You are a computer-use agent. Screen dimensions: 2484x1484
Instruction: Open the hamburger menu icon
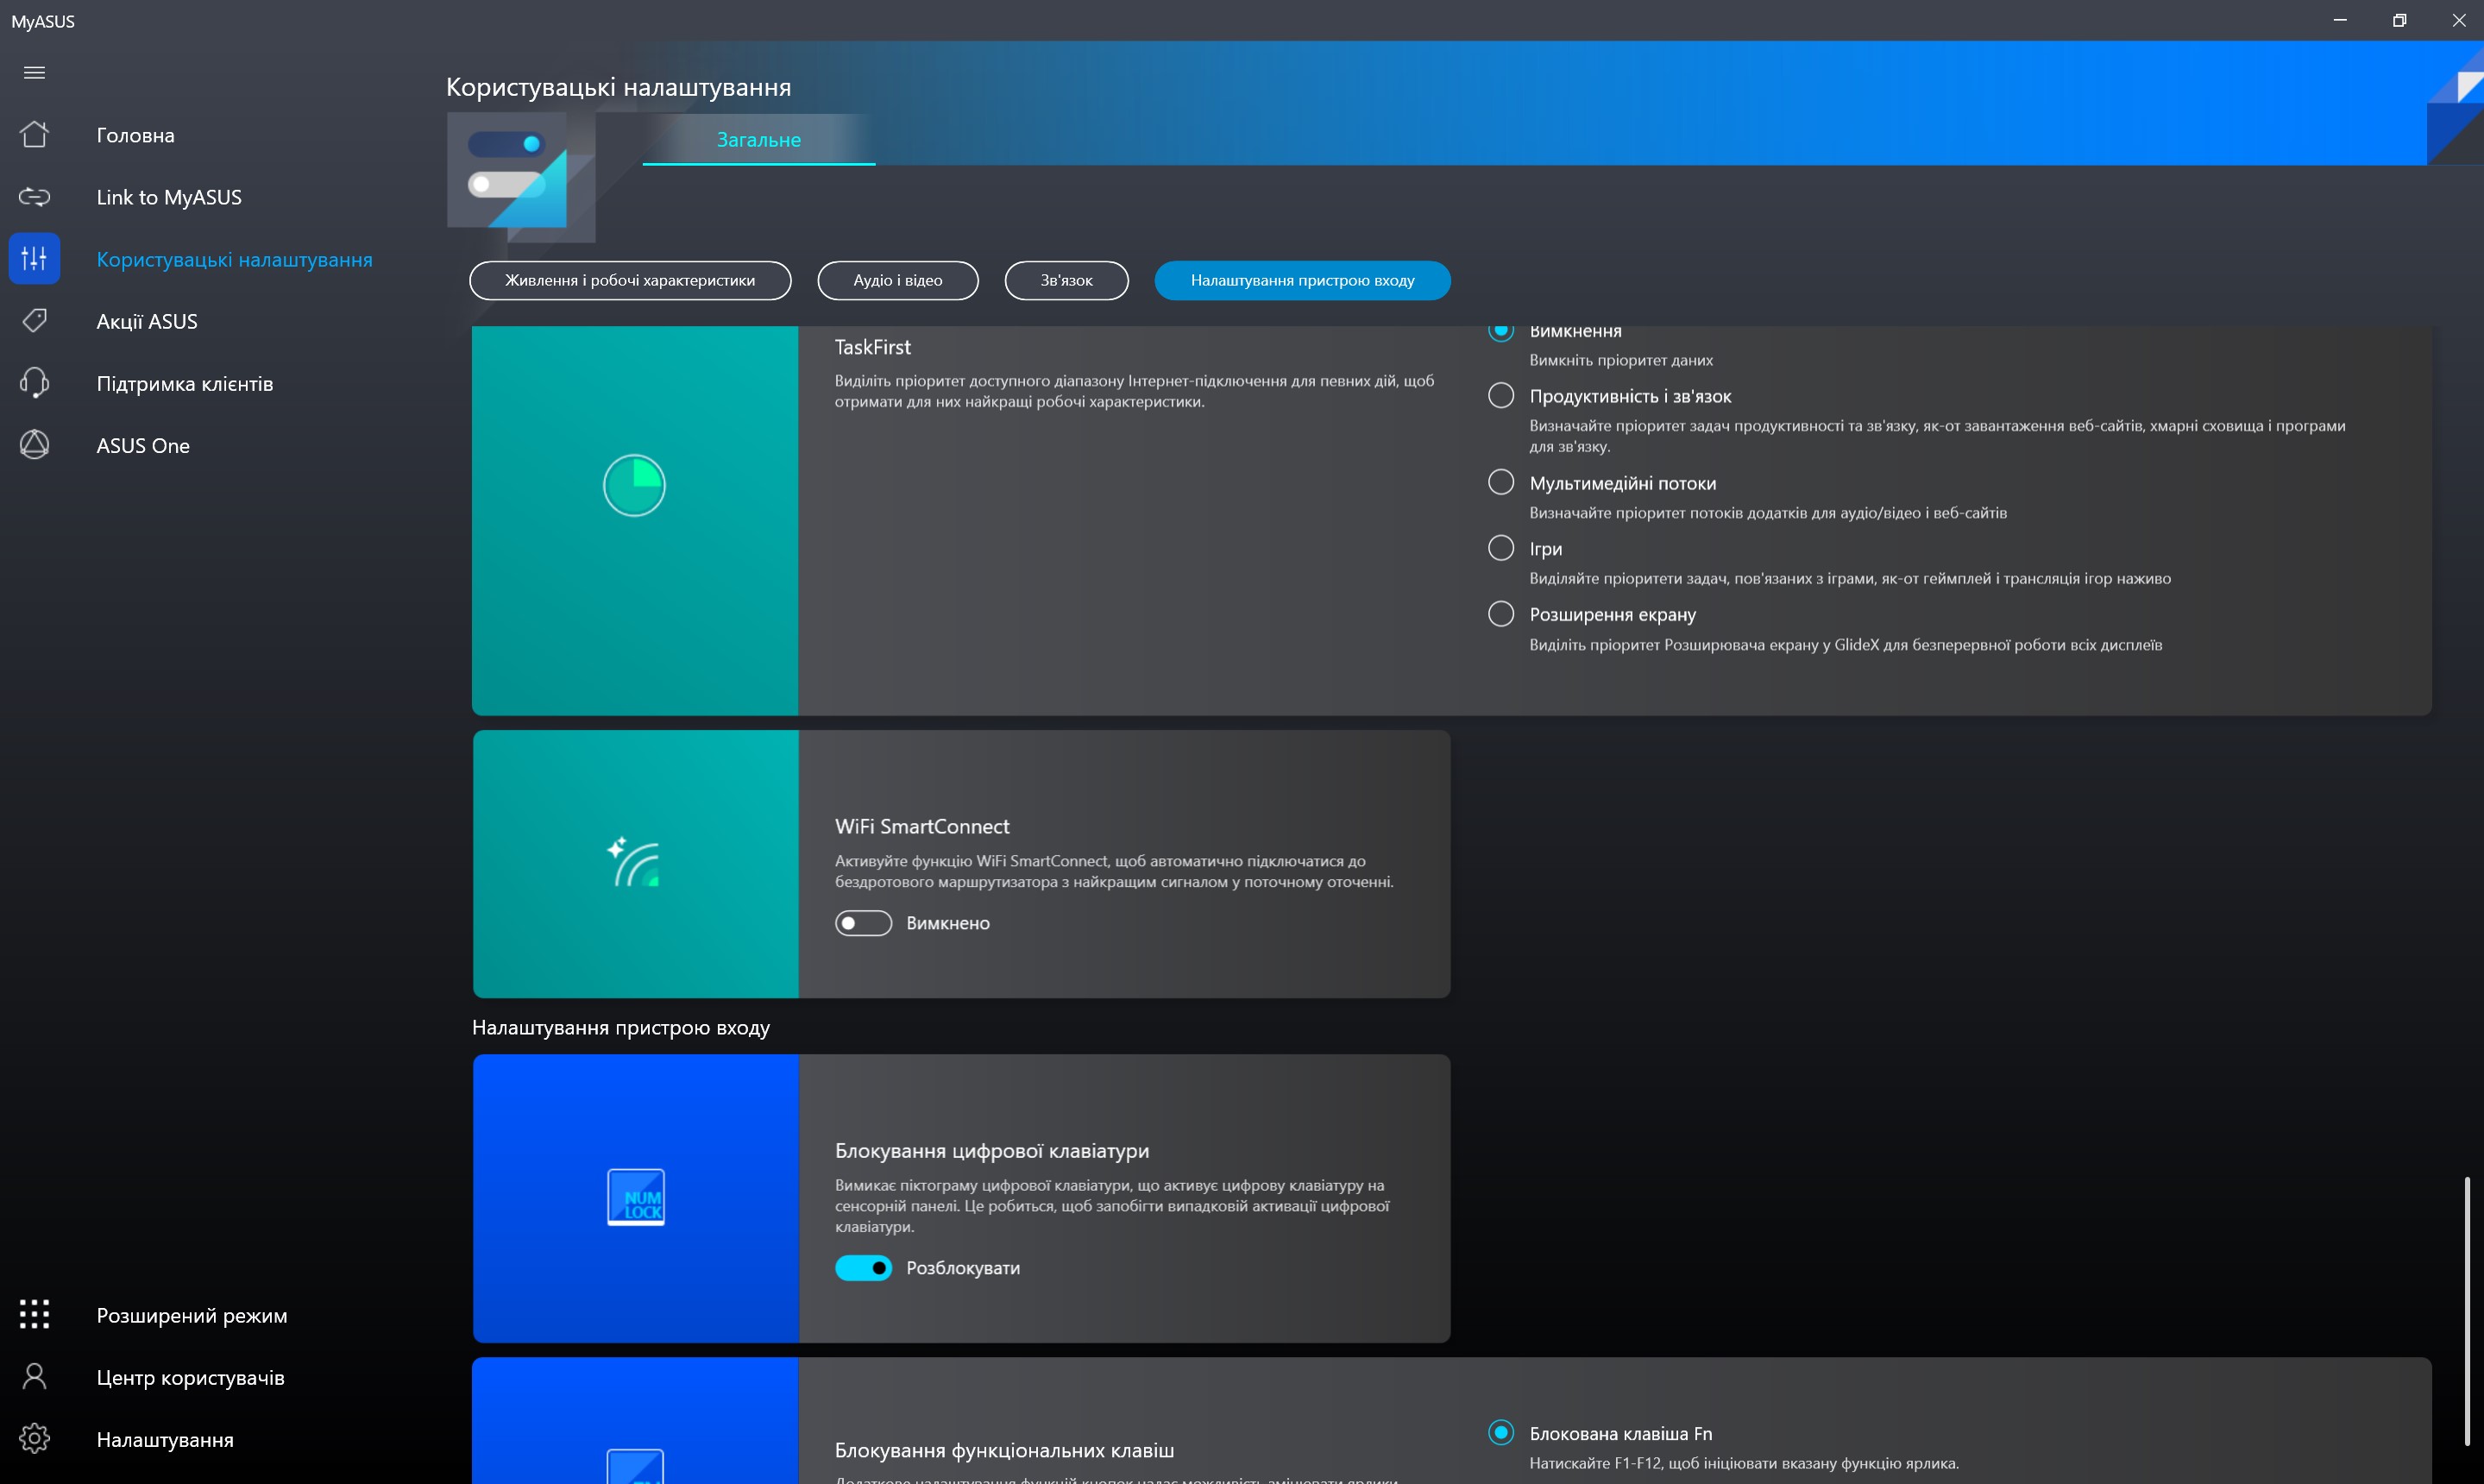click(34, 72)
